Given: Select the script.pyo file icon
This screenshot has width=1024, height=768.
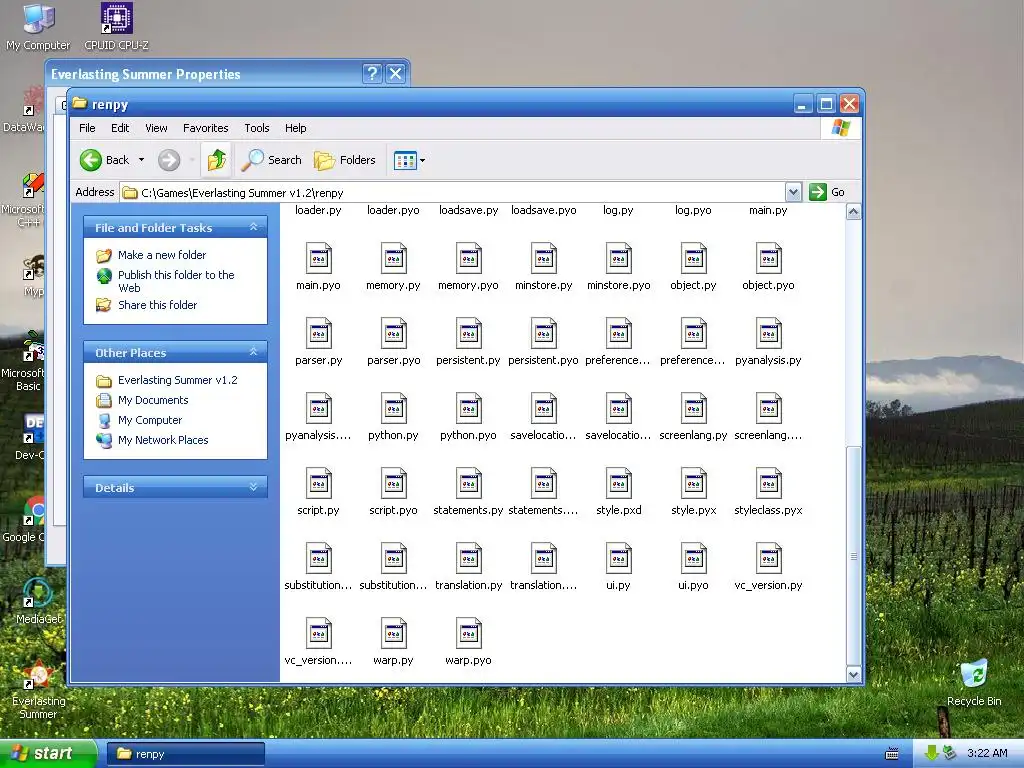Looking at the screenshot, I should (394, 483).
